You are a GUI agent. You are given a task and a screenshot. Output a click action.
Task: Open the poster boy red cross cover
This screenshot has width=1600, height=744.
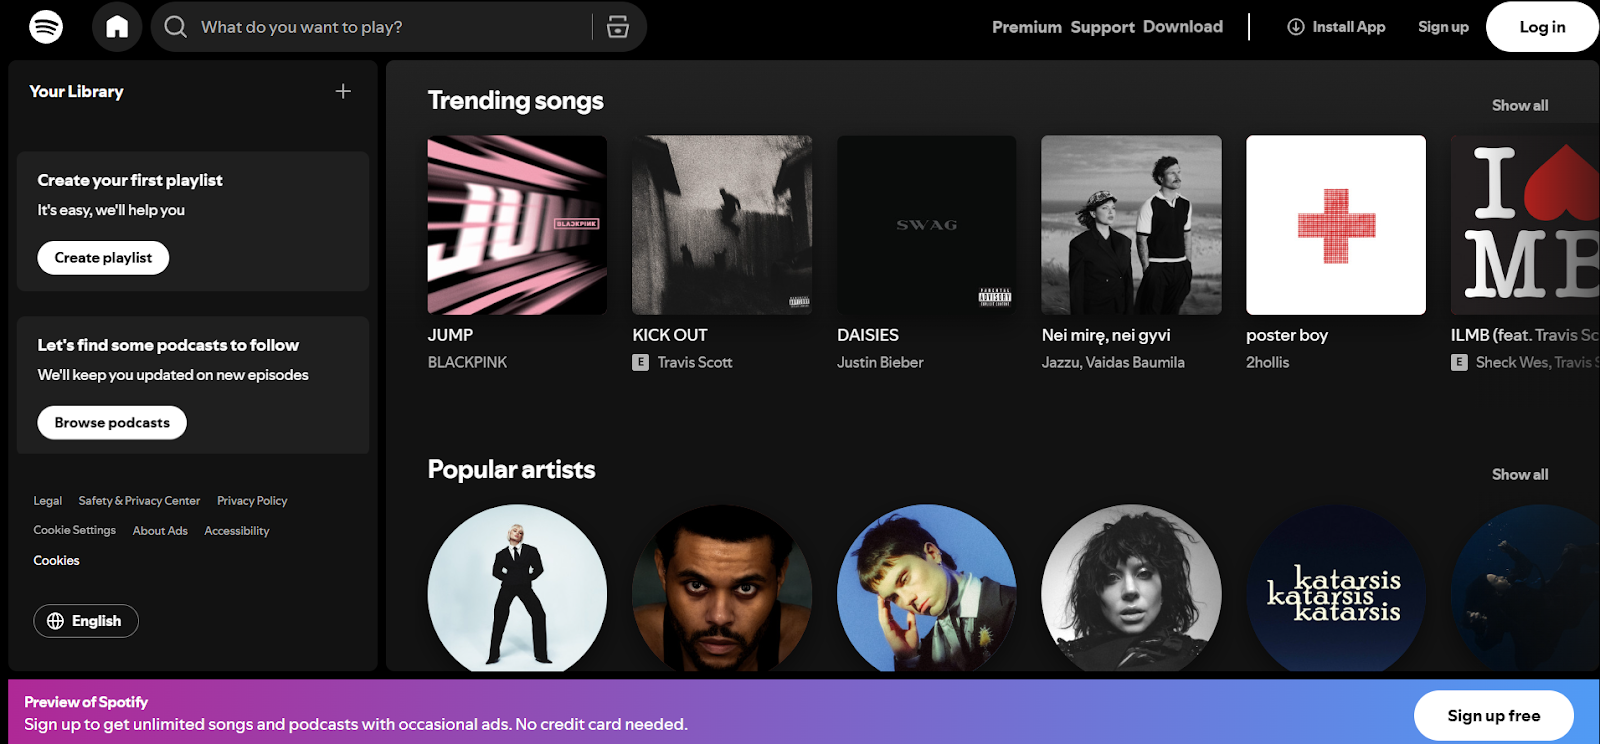click(x=1336, y=225)
